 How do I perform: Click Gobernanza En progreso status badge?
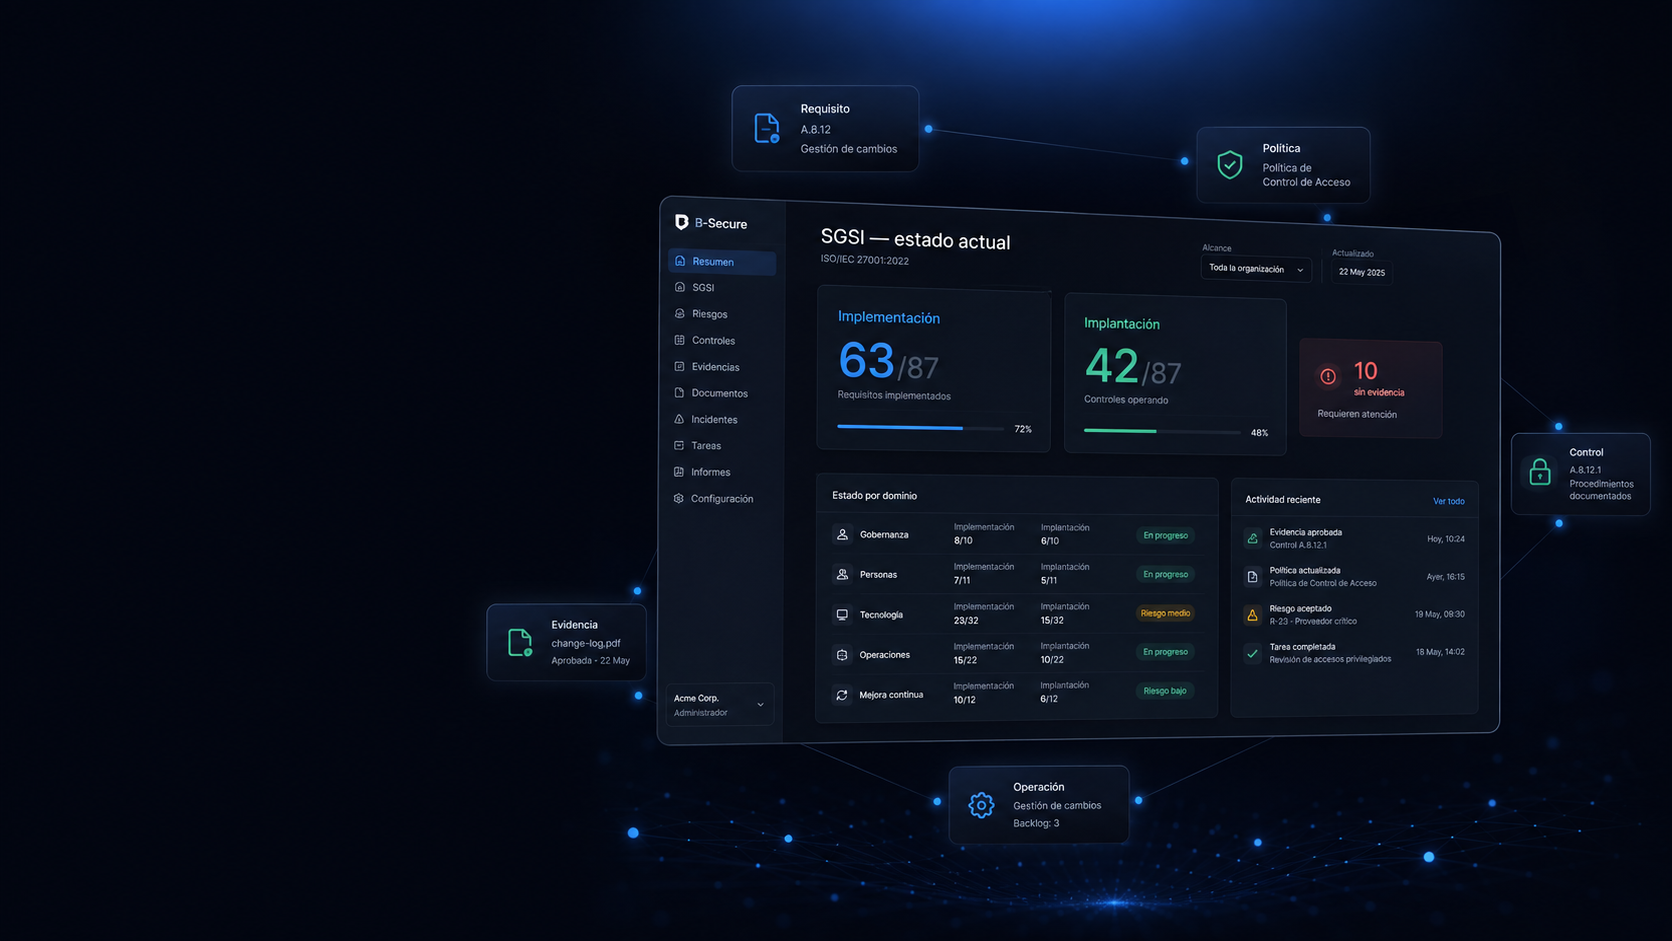tap(1166, 535)
